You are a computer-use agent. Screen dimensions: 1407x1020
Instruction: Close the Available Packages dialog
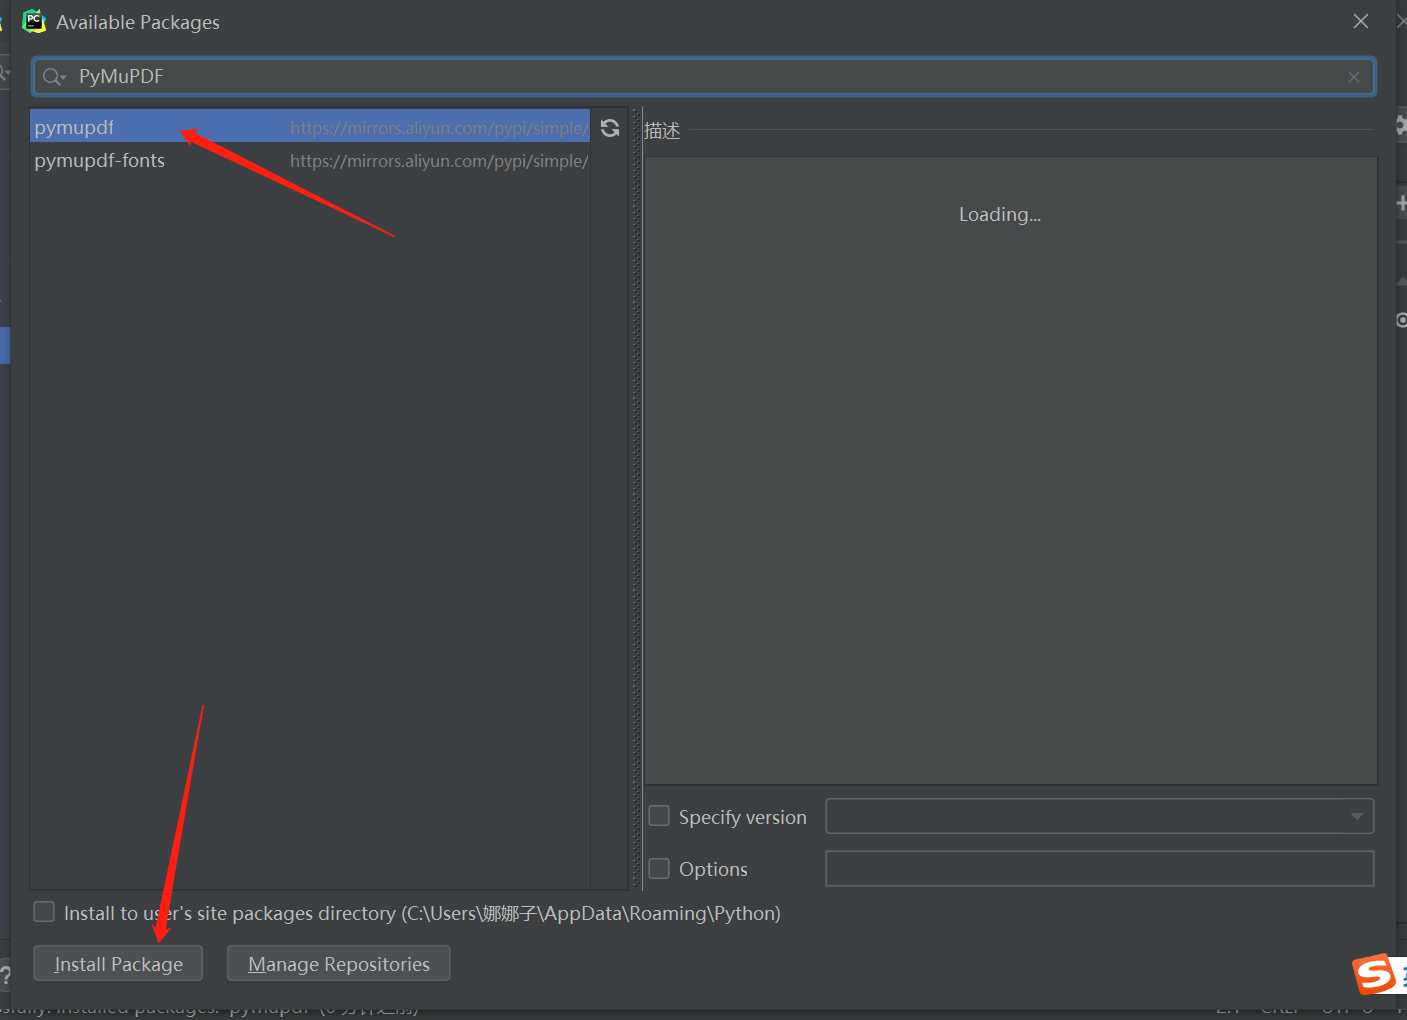[x=1361, y=21]
